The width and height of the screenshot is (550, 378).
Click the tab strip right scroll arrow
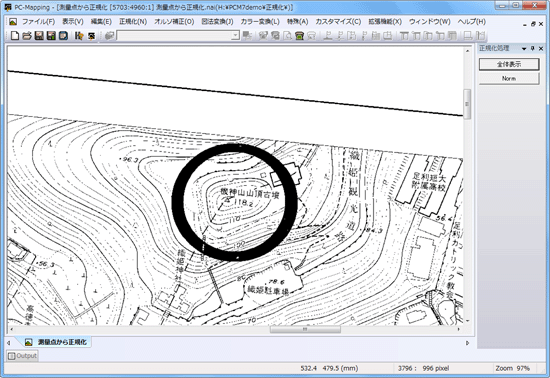click(x=467, y=343)
